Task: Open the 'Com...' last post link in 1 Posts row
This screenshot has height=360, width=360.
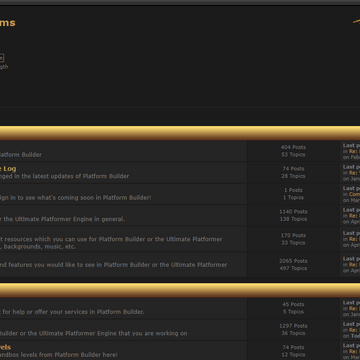Action: pyautogui.click(x=354, y=194)
